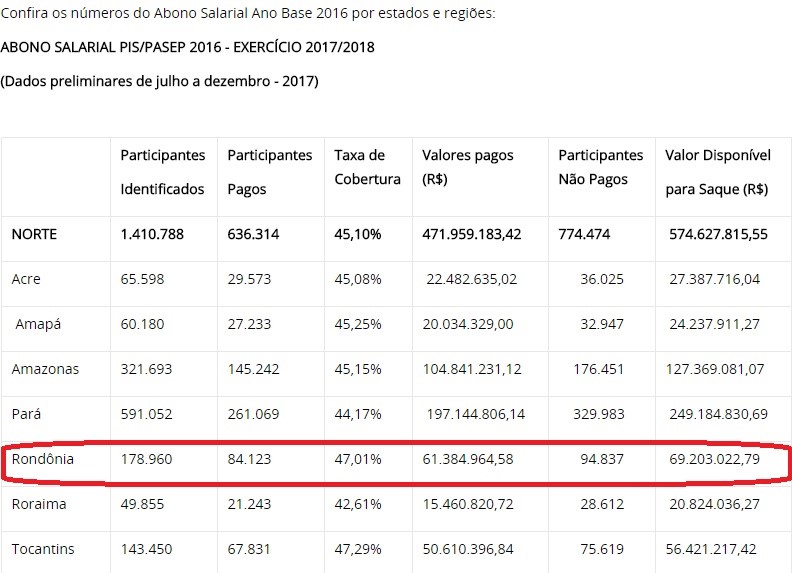Click the 'ABONO SALARIAL PIS/PASEP 2016' heading
Screen dimensions: 792x573
pos(188,47)
